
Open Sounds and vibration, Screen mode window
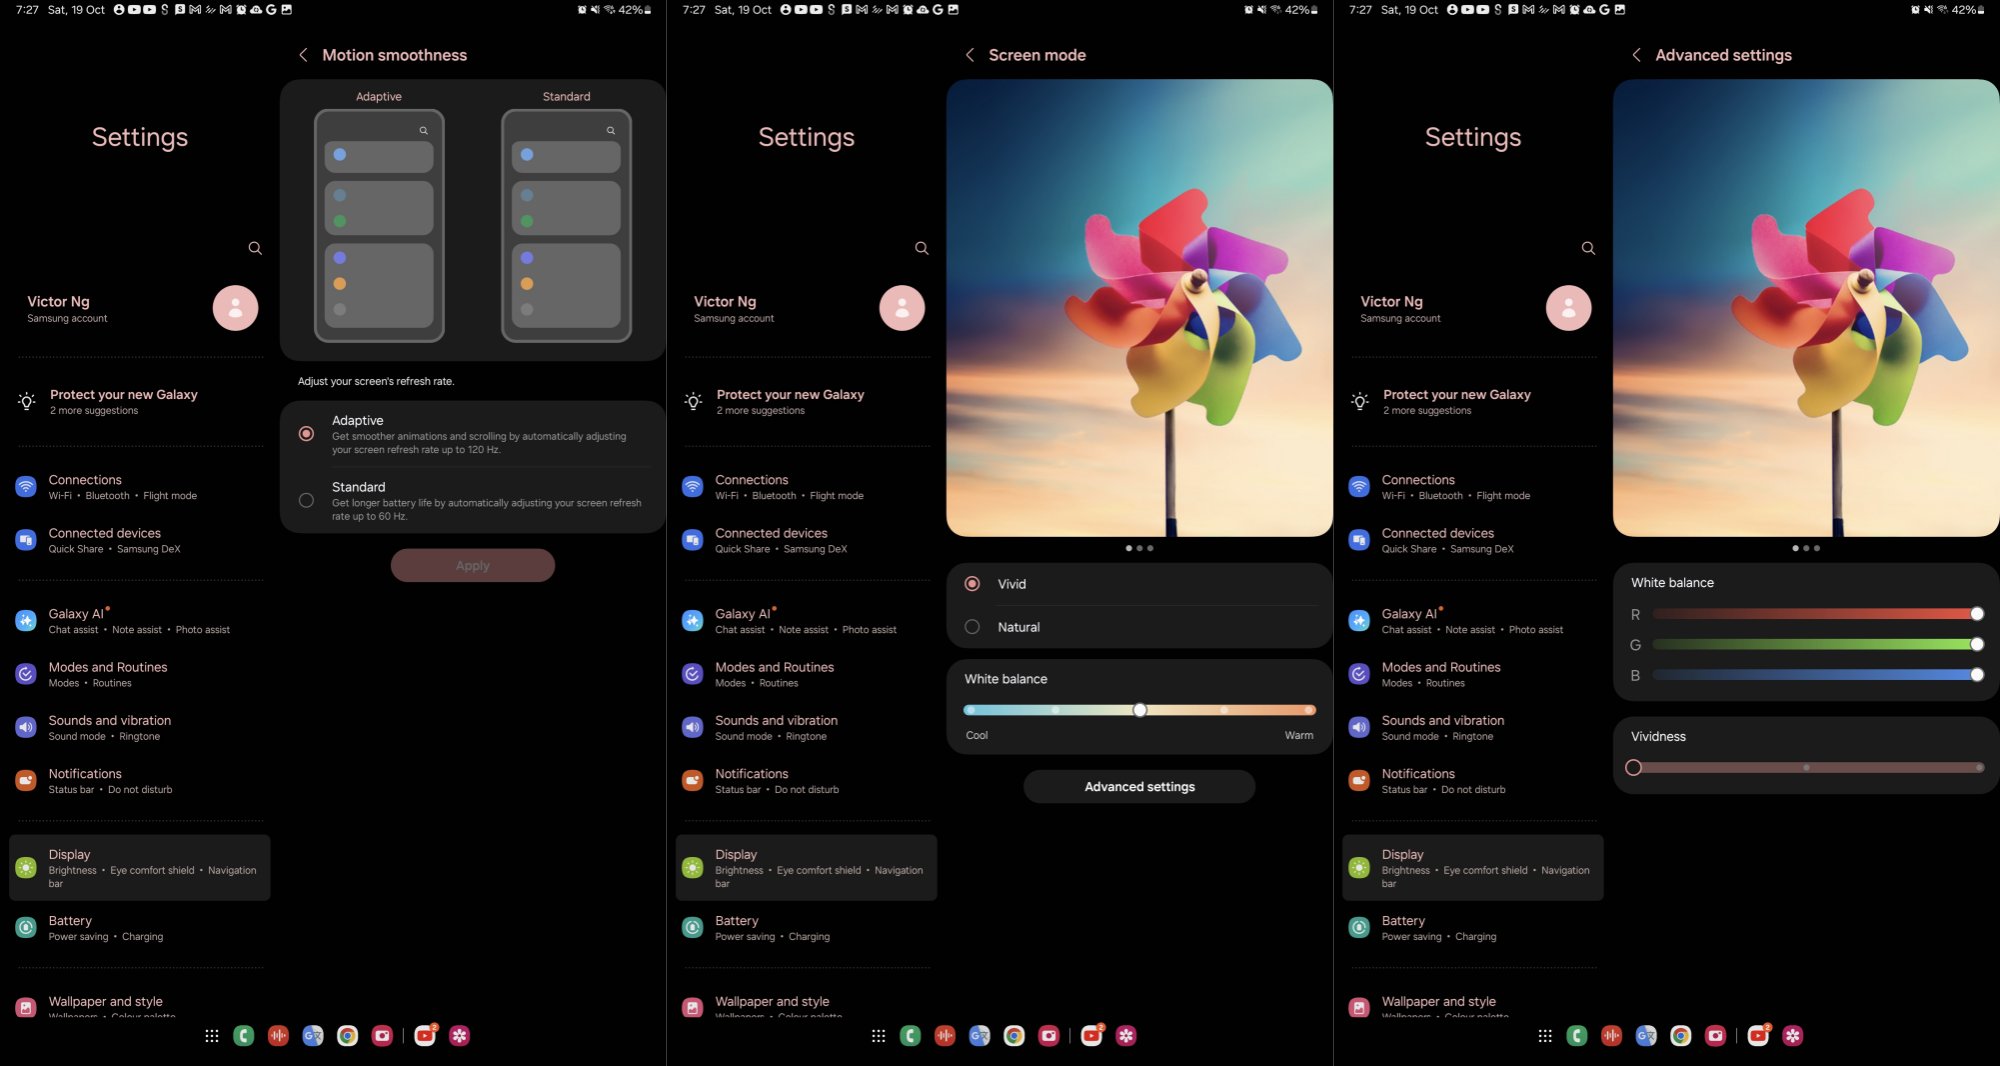click(x=806, y=727)
